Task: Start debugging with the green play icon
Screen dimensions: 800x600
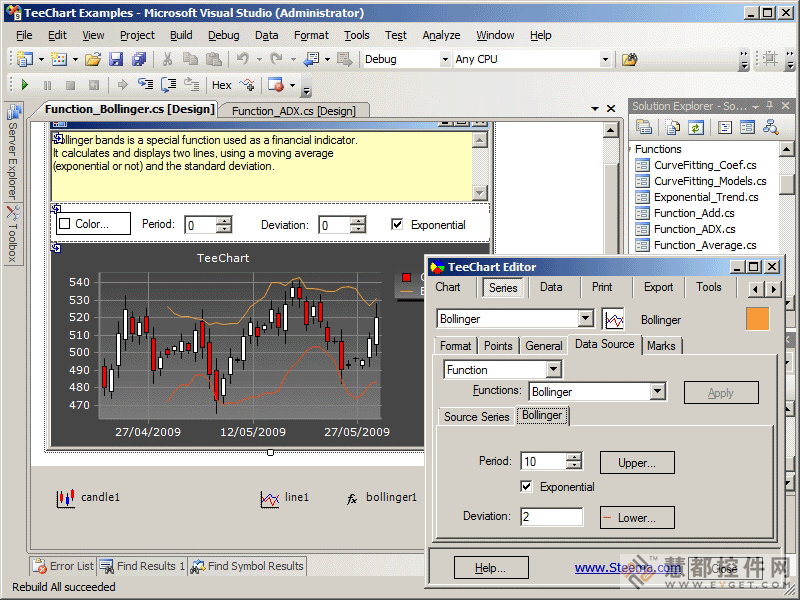Action: point(24,85)
